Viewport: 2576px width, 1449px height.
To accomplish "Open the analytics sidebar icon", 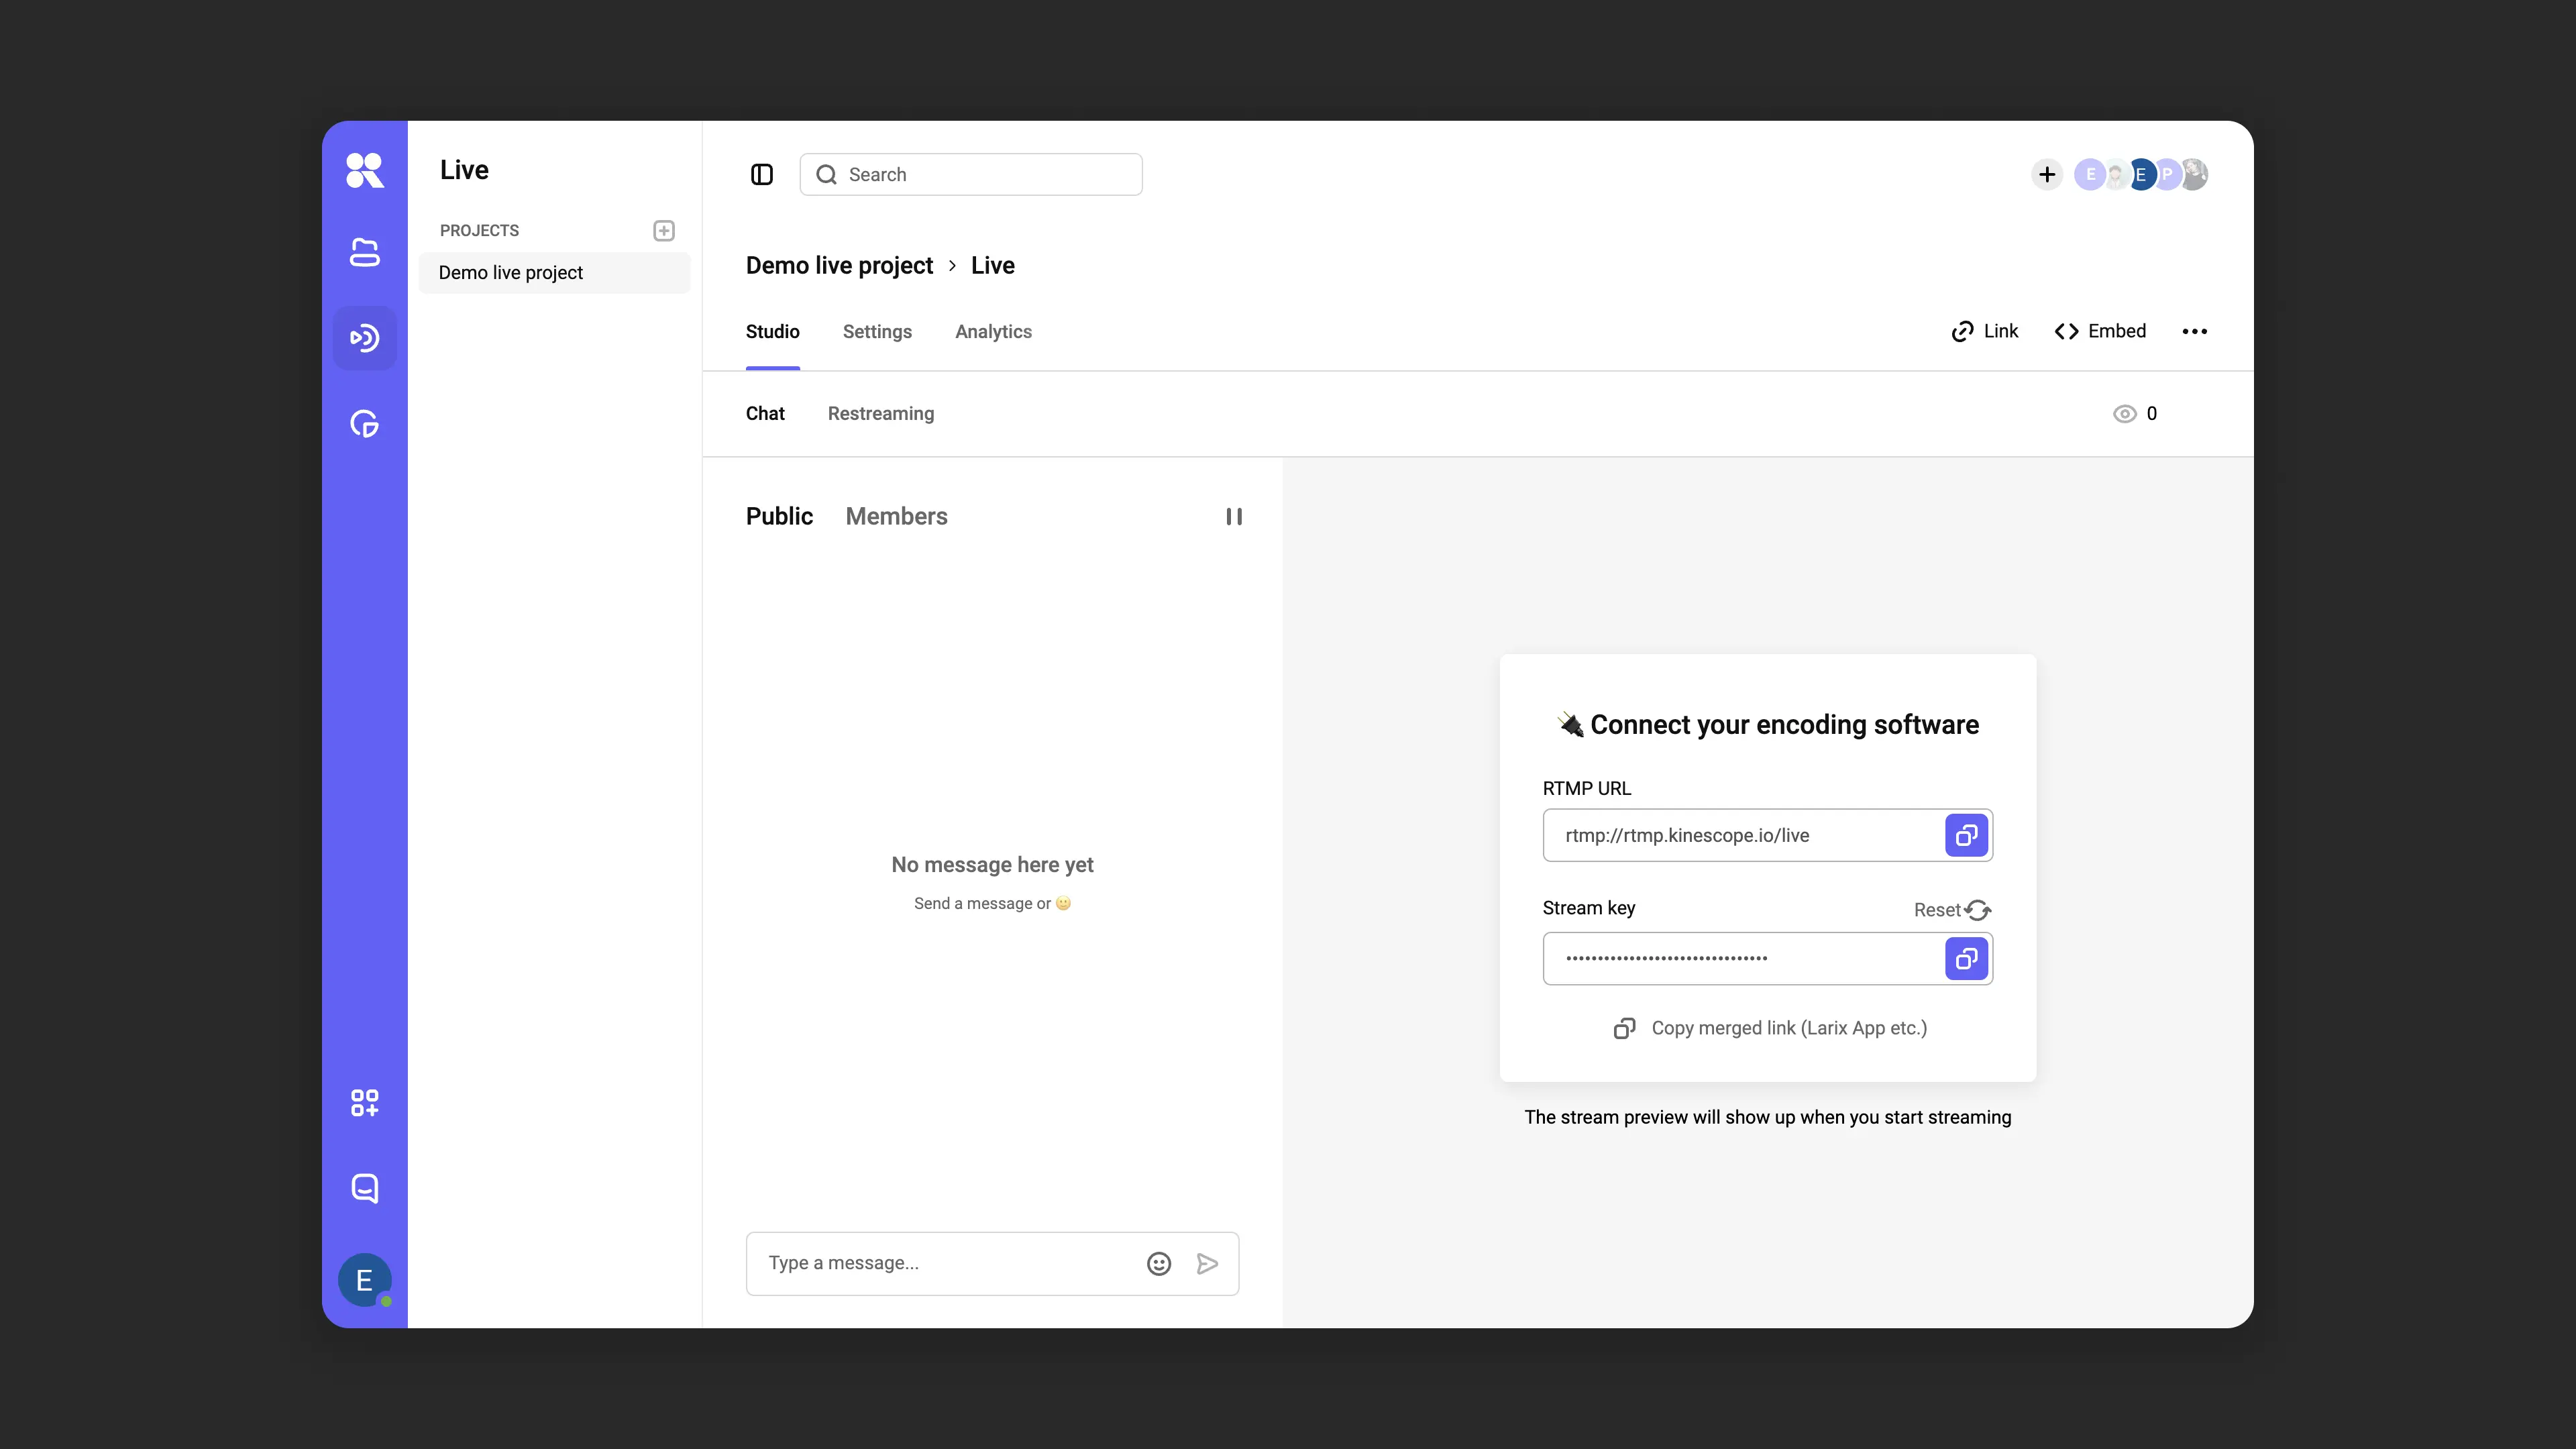I will click(x=364, y=424).
